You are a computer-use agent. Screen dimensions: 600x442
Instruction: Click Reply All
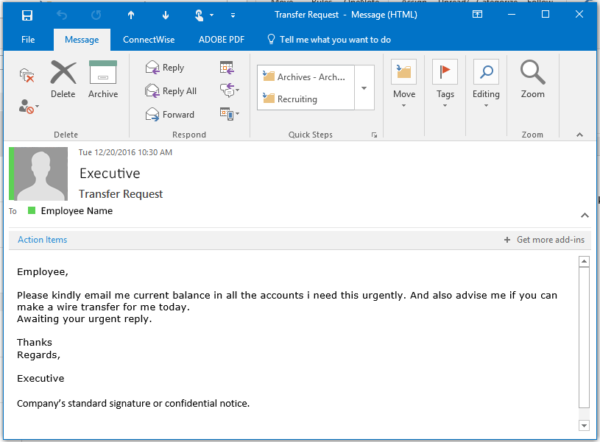[x=171, y=91]
